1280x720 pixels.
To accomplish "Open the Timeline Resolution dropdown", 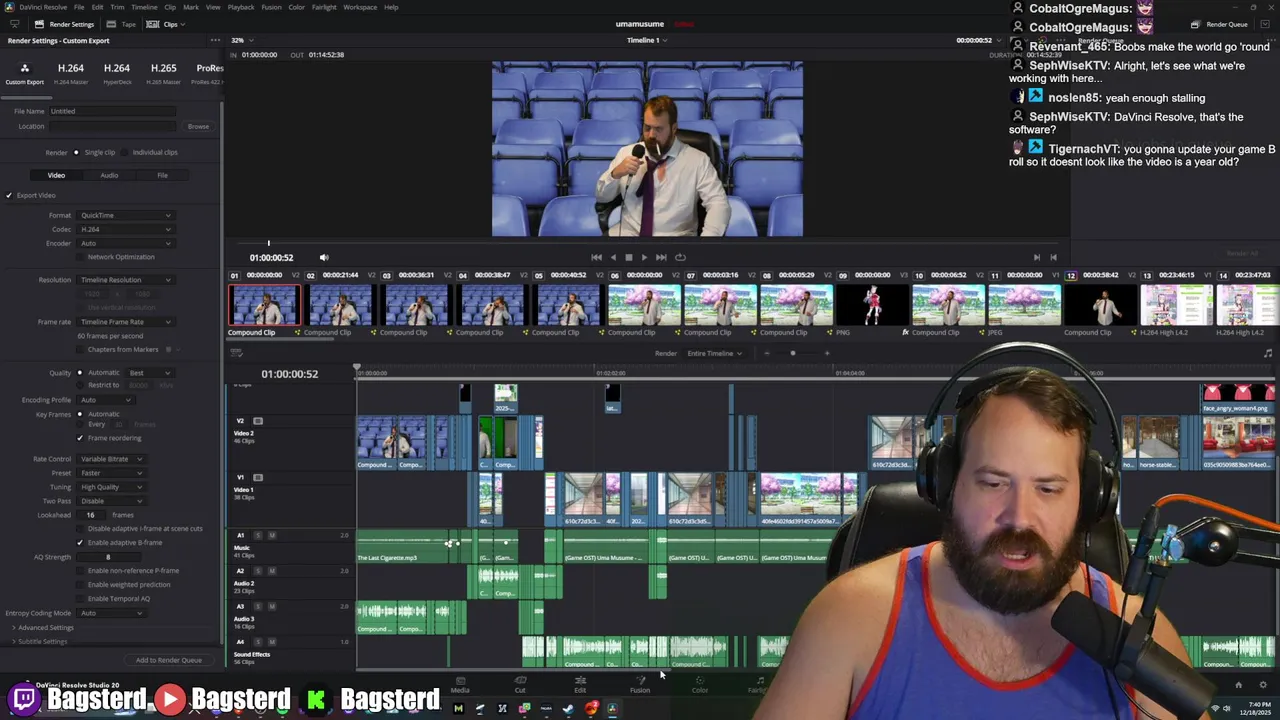I will point(125,280).
